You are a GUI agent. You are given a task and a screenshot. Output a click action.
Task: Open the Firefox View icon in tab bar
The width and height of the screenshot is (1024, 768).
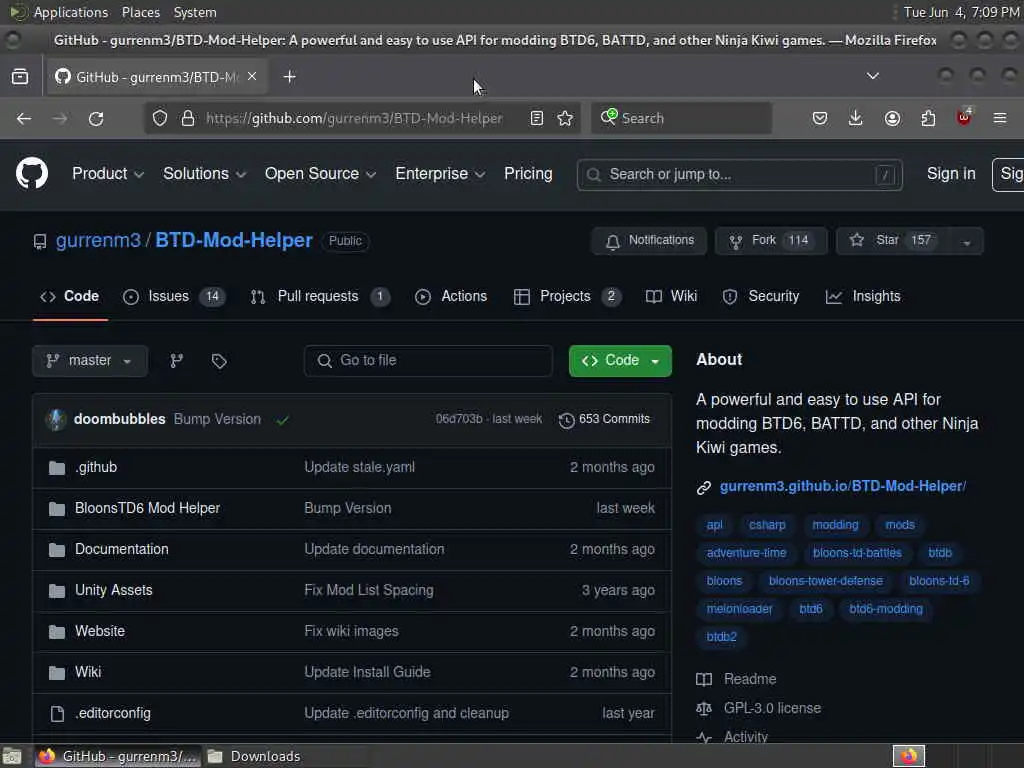pos(20,76)
